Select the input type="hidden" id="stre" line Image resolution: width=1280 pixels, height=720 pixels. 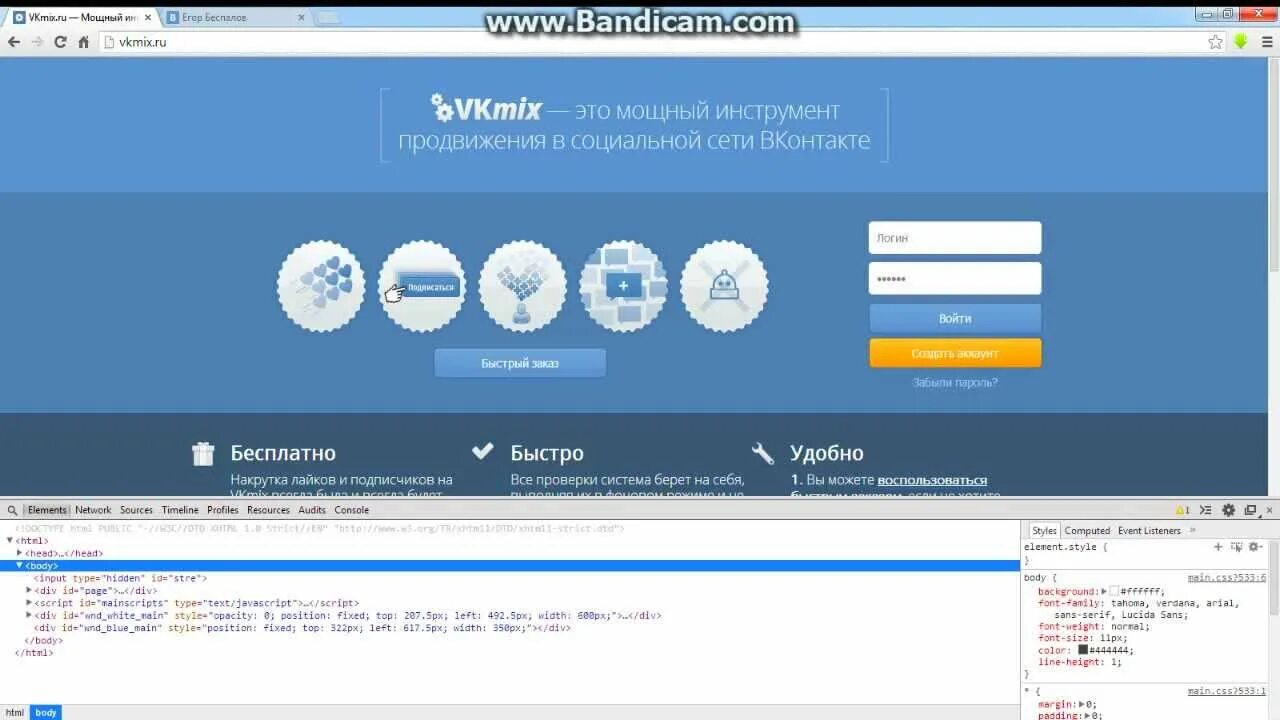click(x=120, y=578)
